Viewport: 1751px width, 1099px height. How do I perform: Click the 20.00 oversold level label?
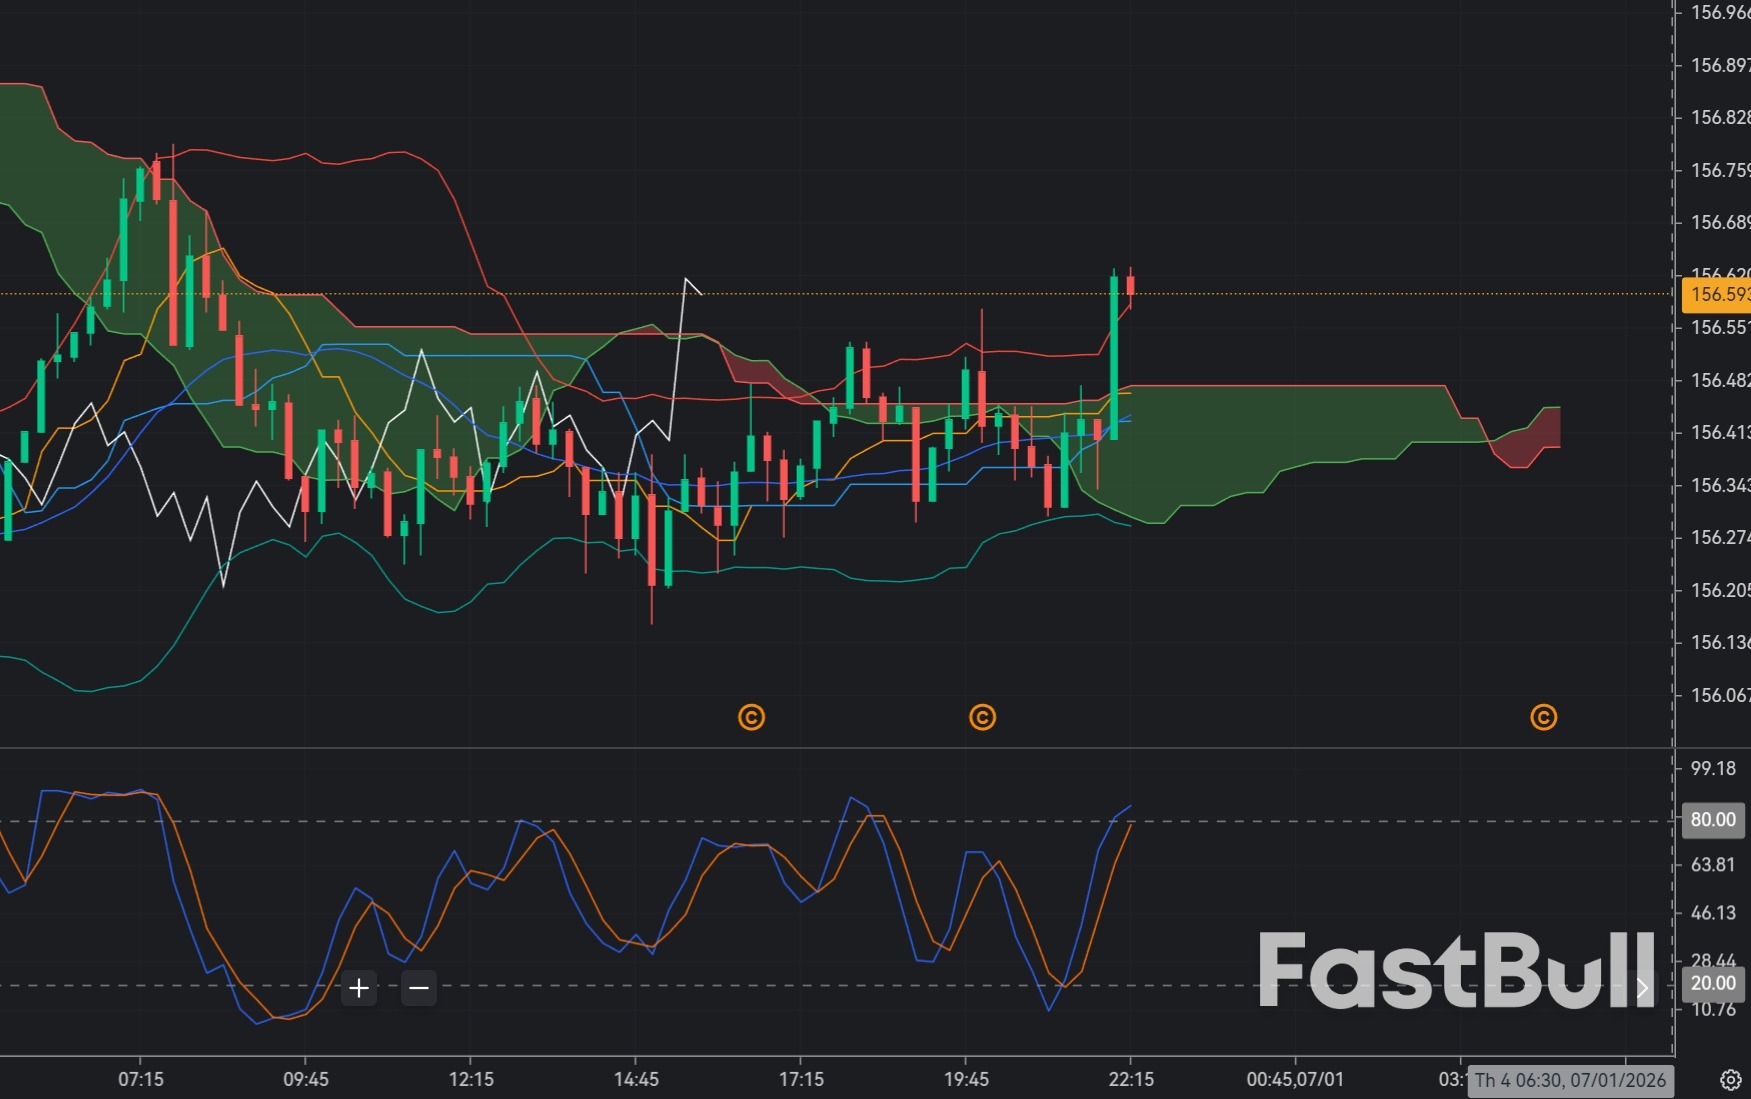pos(1712,983)
